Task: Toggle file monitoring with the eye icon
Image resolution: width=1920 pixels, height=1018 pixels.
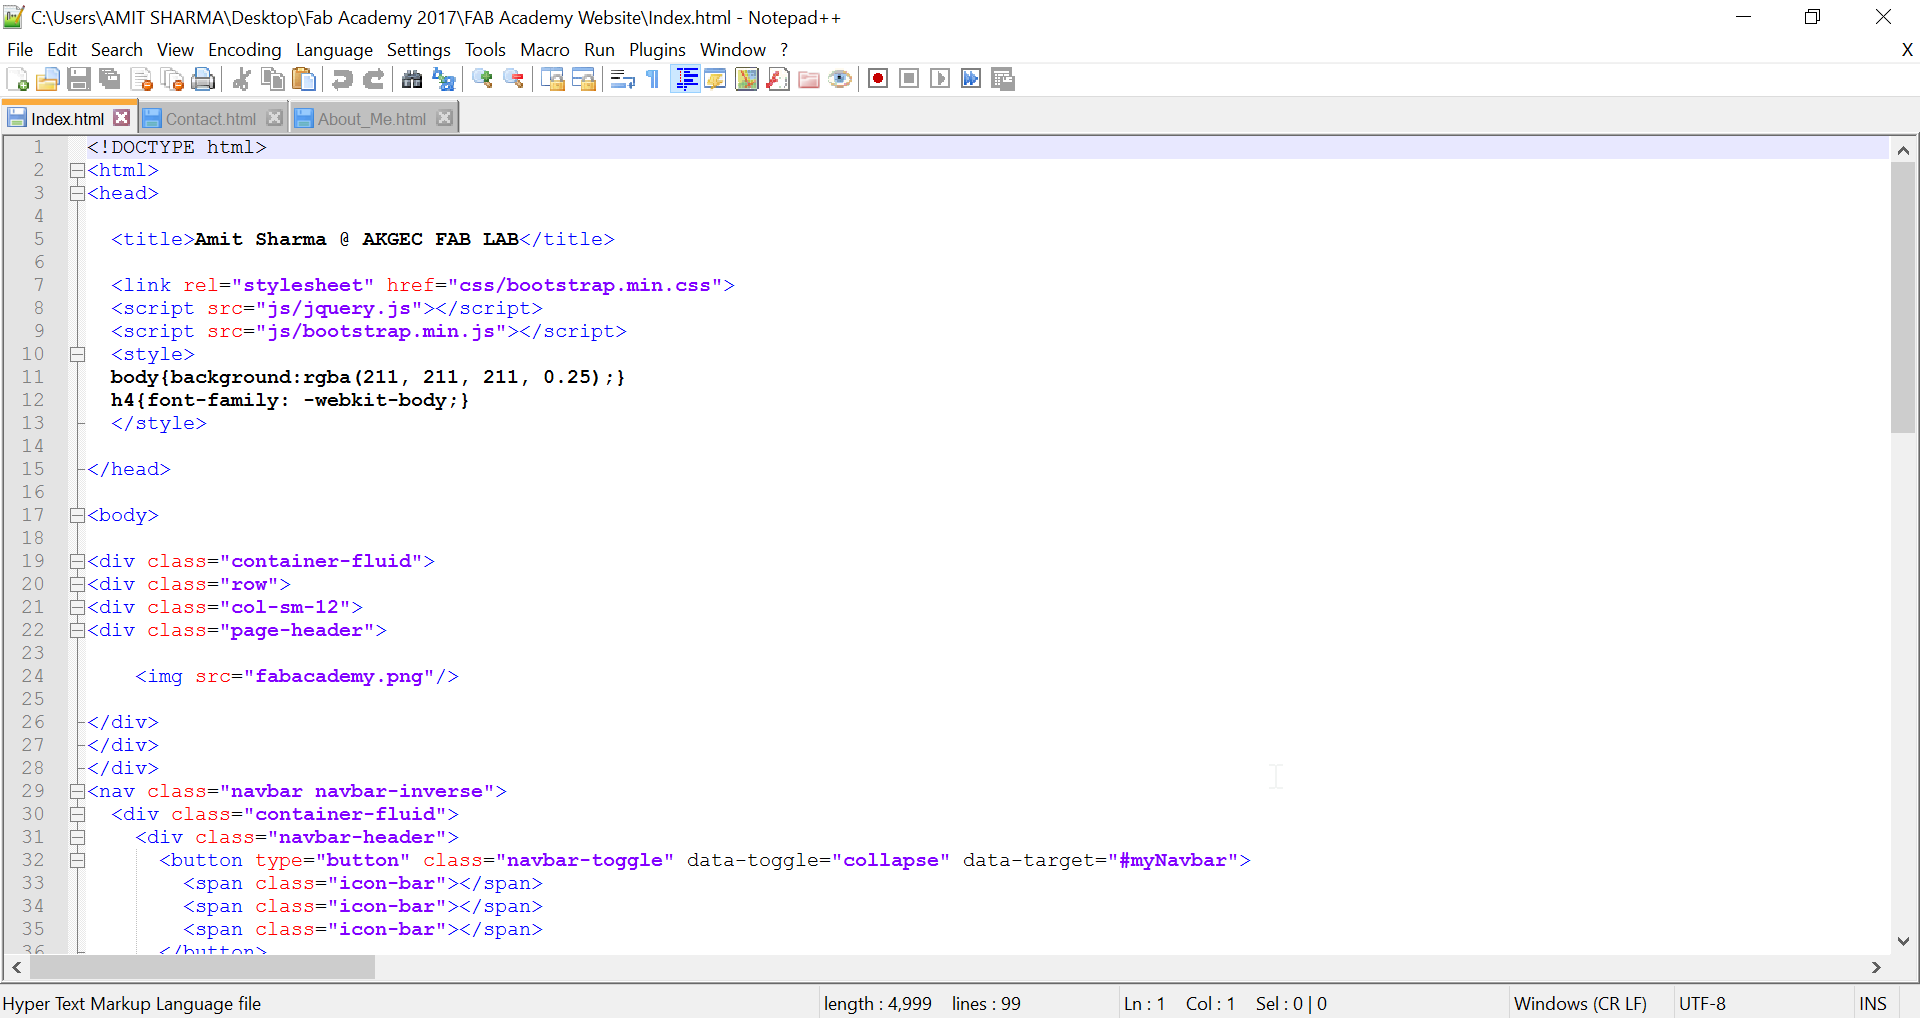Action: click(839, 79)
